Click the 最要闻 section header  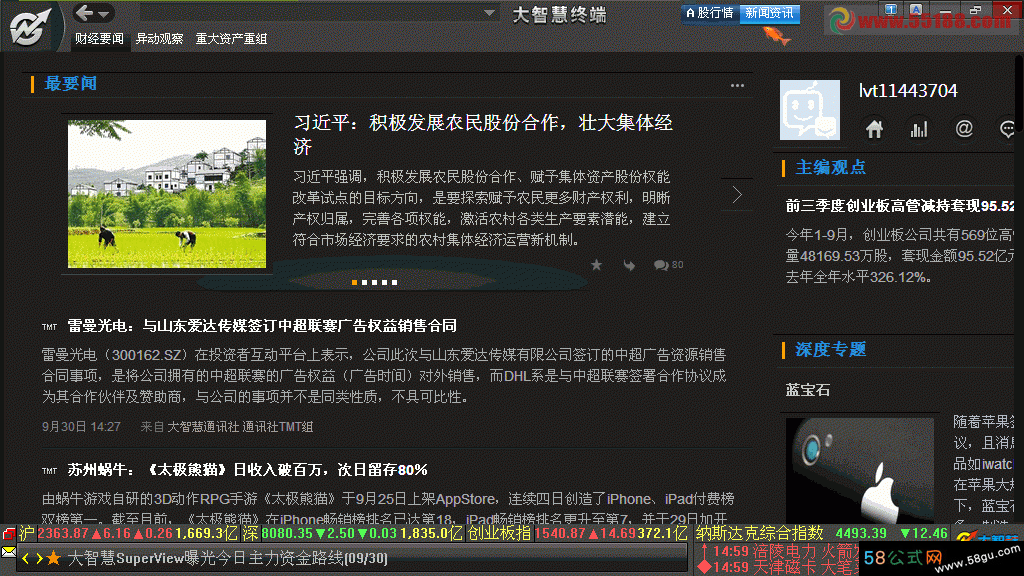pyautogui.click(x=71, y=84)
